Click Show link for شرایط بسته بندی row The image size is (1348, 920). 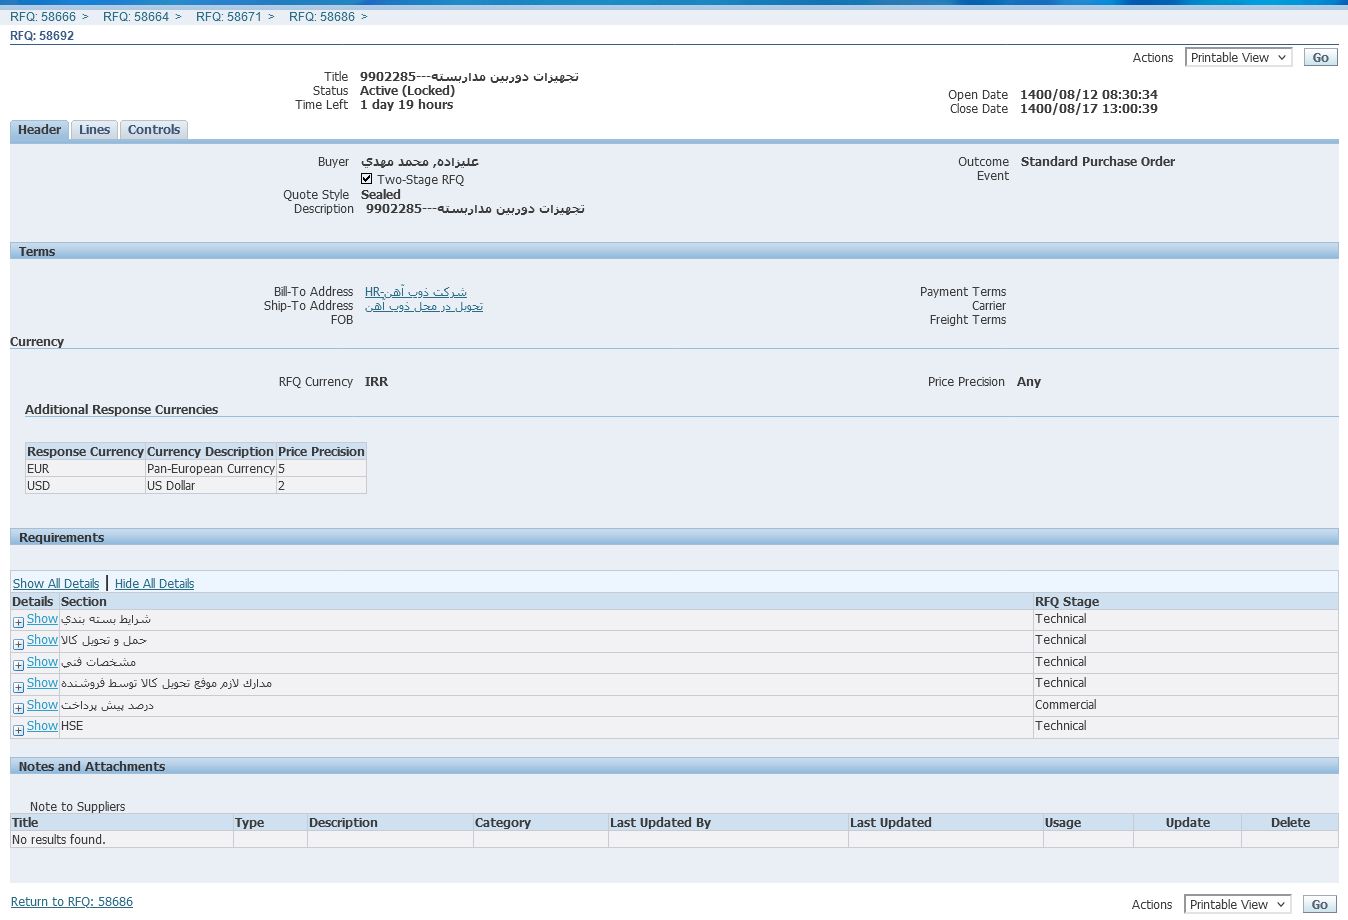42,619
